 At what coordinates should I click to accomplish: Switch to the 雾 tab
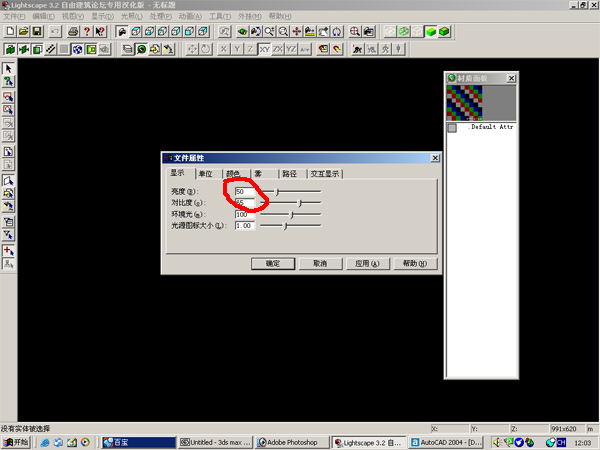[x=258, y=174]
